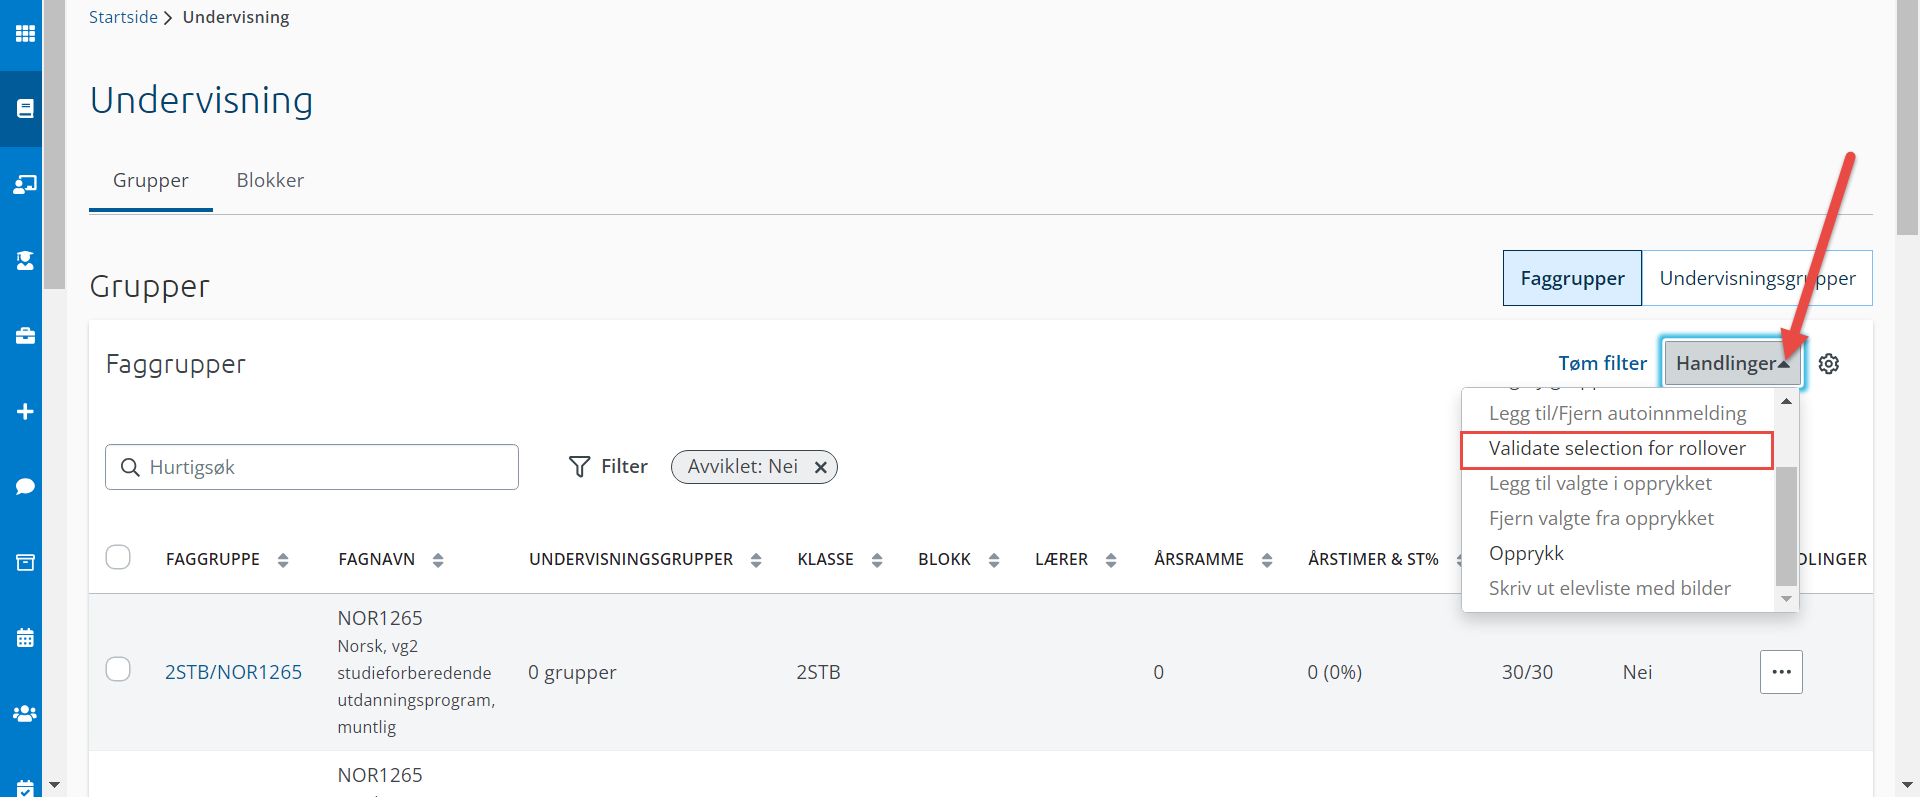Sort by ÅRSRAMME column
This screenshot has width=1920, height=797.
[1267, 560]
